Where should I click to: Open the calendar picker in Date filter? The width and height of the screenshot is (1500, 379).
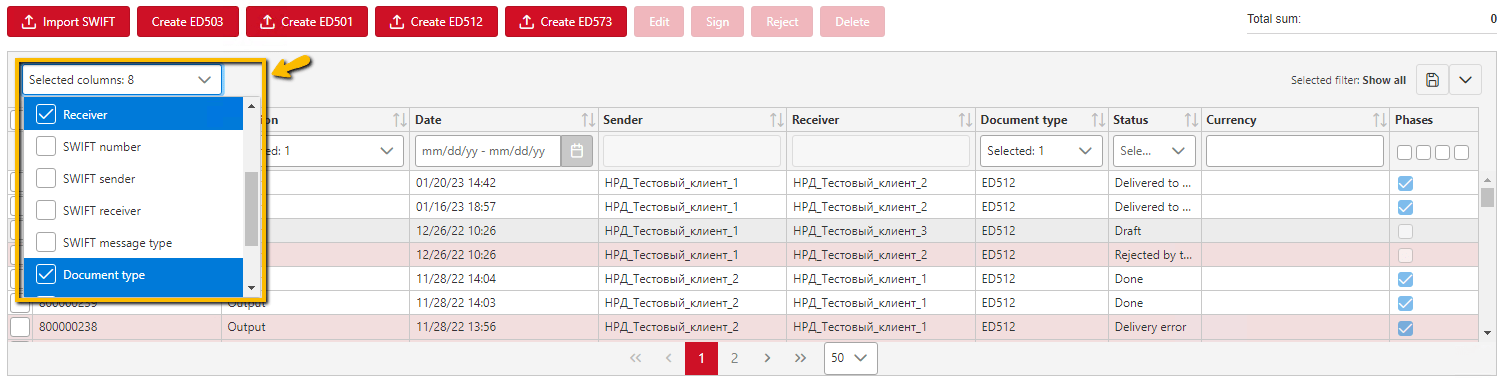click(577, 151)
